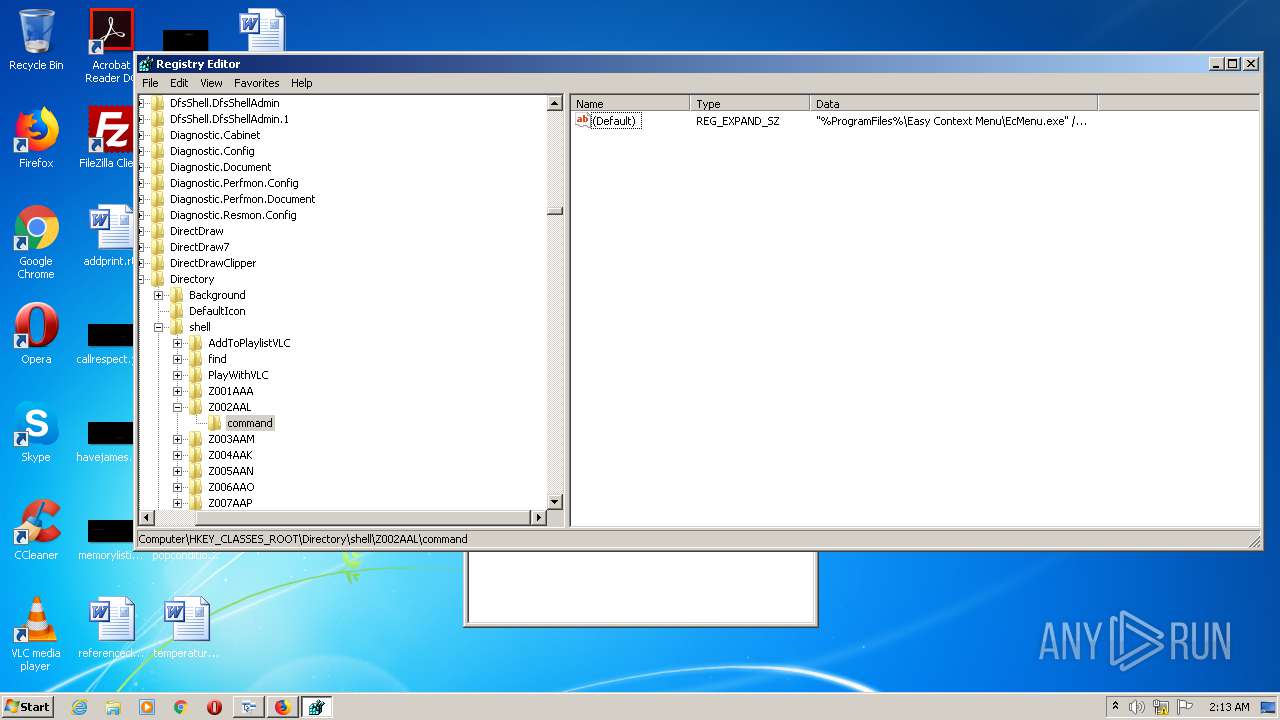Select the Diagnostic.Cabinet key
The image size is (1280, 720).
tap(215, 135)
